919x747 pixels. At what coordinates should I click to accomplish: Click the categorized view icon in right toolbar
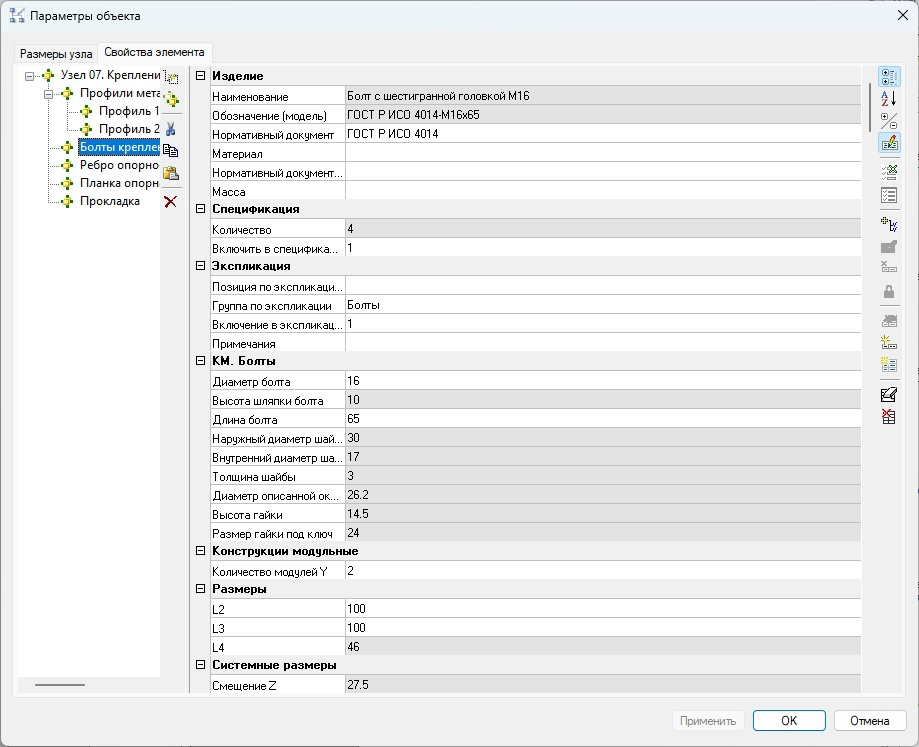coord(889,77)
